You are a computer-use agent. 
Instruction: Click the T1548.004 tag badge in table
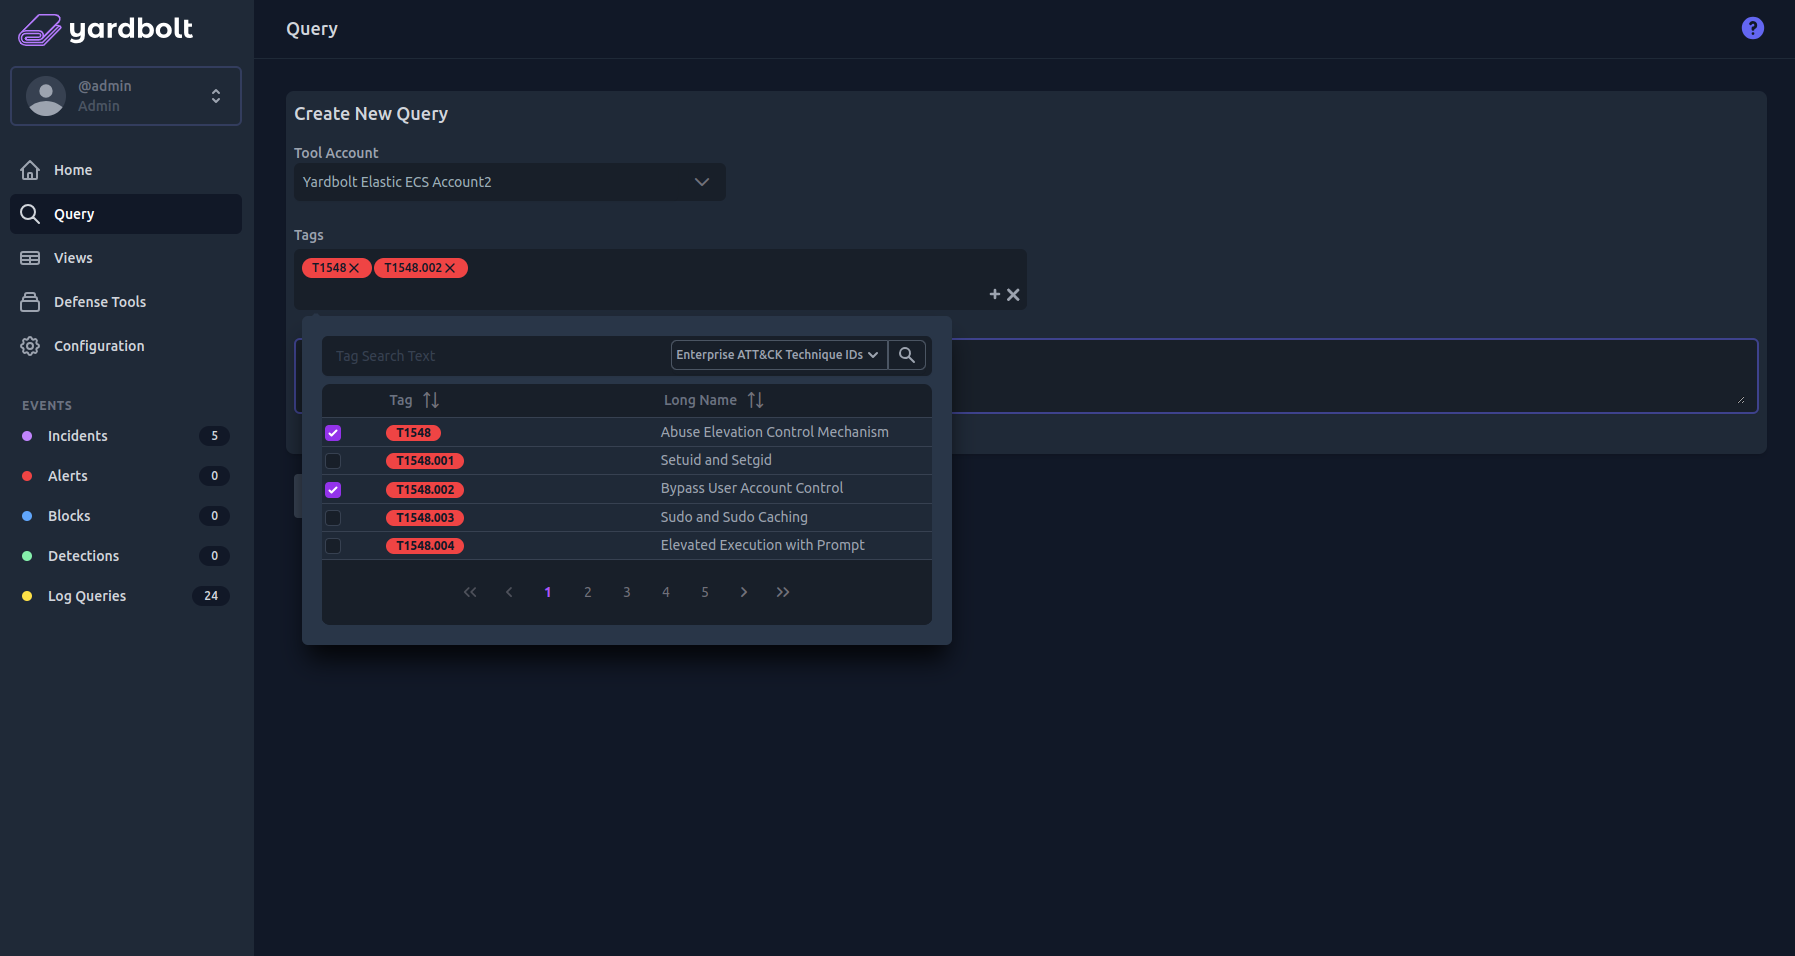point(425,546)
